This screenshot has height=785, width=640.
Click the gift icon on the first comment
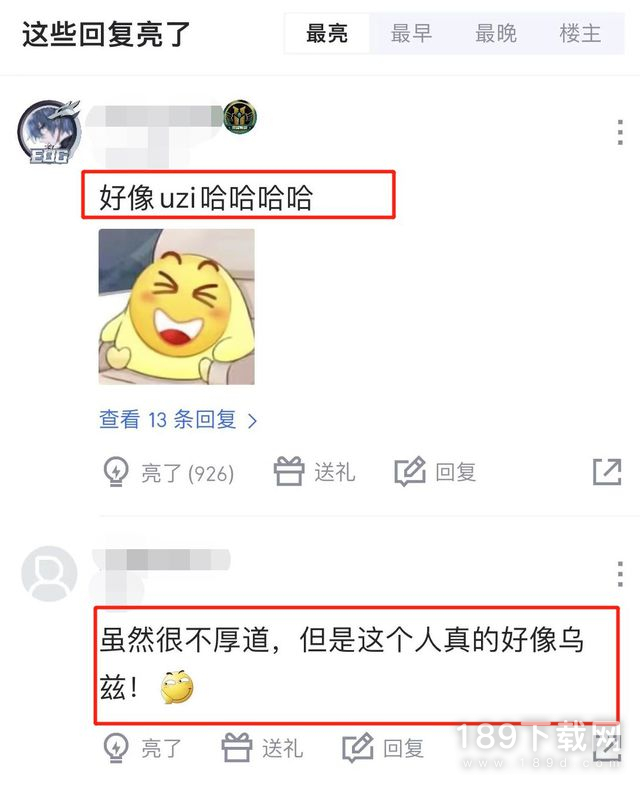pyautogui.click(x=288, y=472)
